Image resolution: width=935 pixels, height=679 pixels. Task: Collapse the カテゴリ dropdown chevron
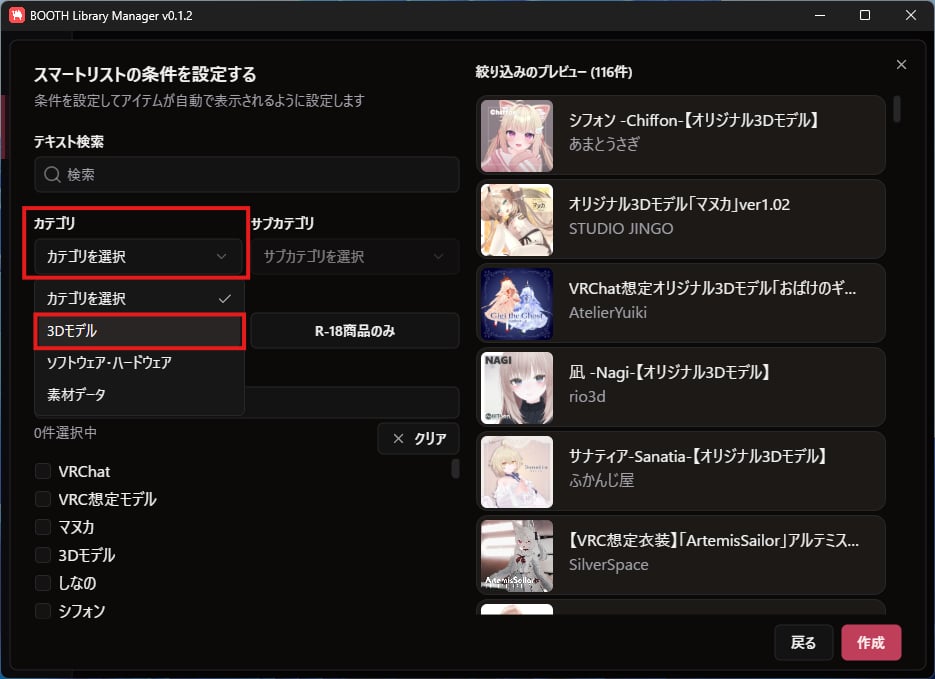(x=221, y=256)
